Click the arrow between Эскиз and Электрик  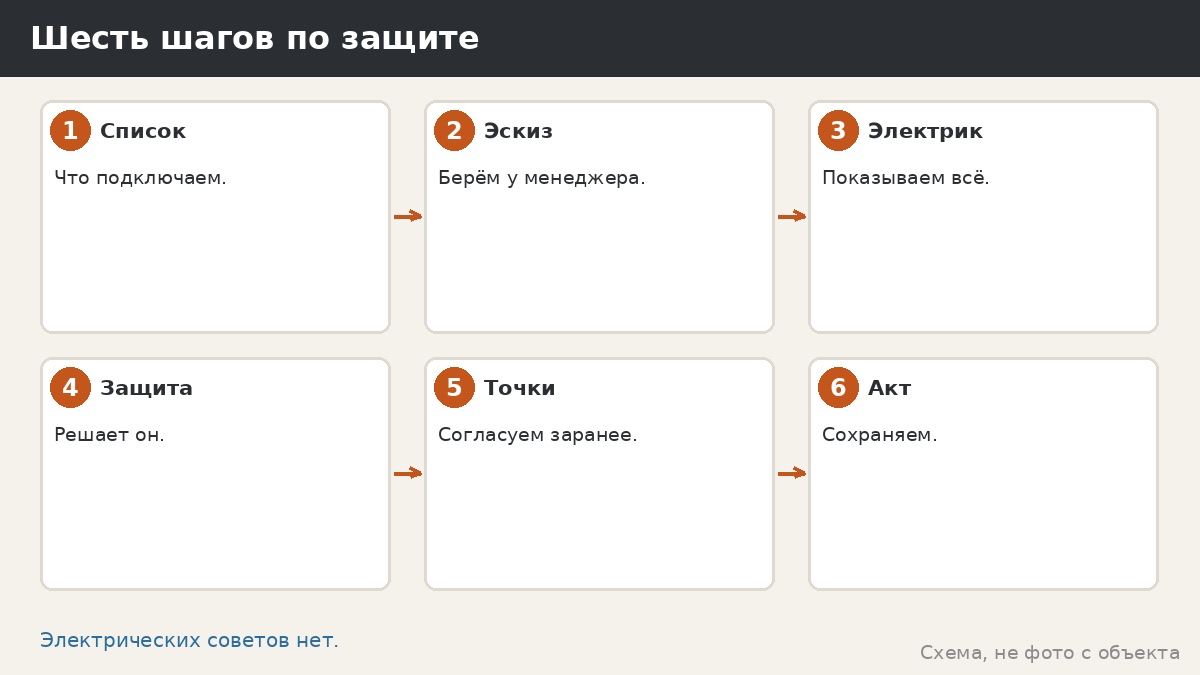(x=792, y=216)
